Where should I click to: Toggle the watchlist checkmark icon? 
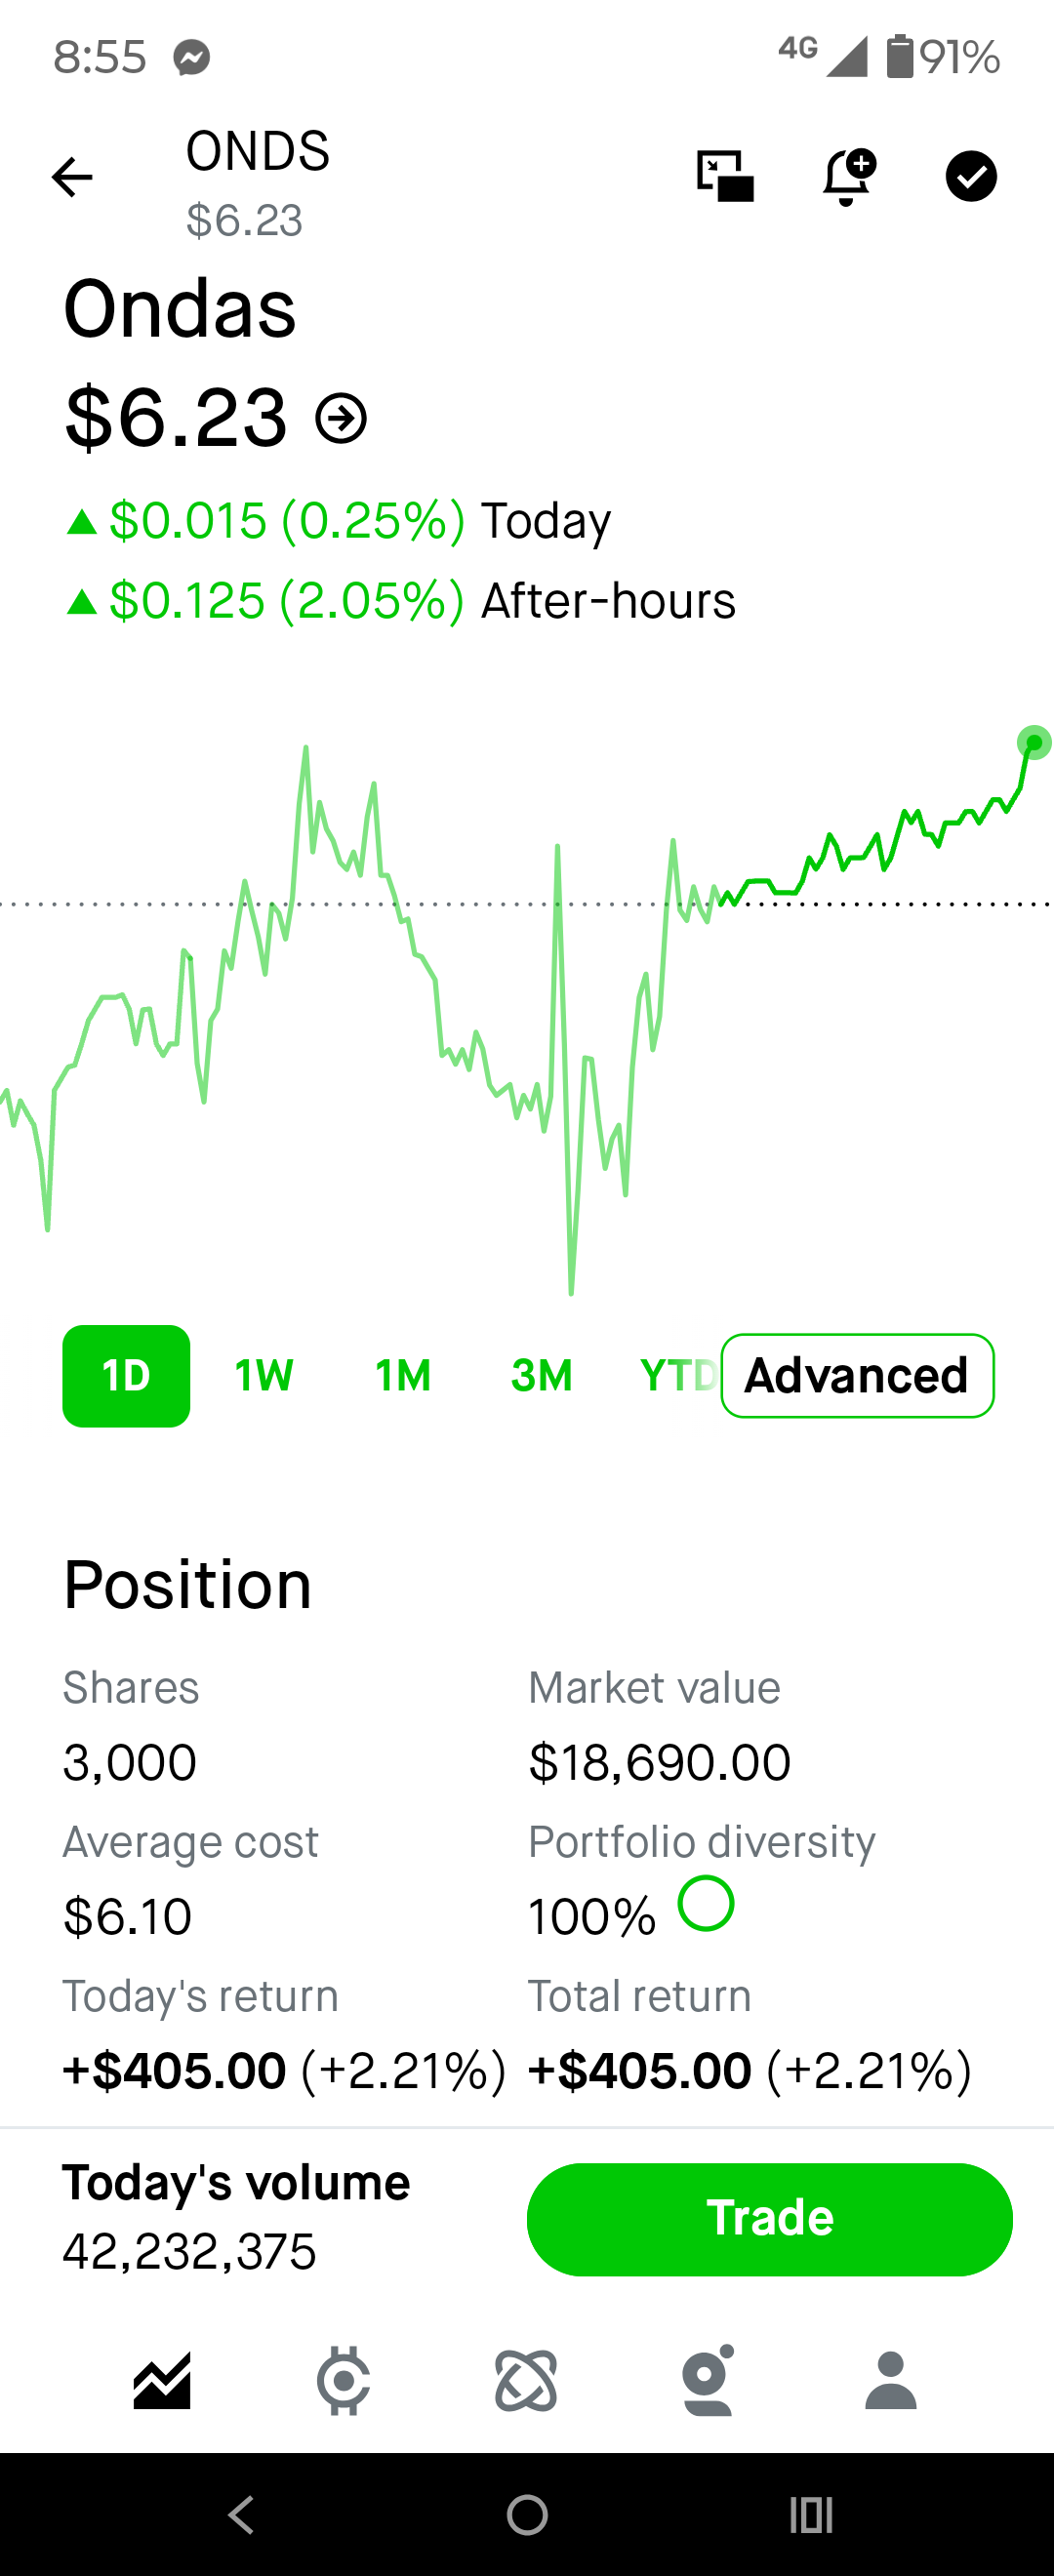(971, 177)
